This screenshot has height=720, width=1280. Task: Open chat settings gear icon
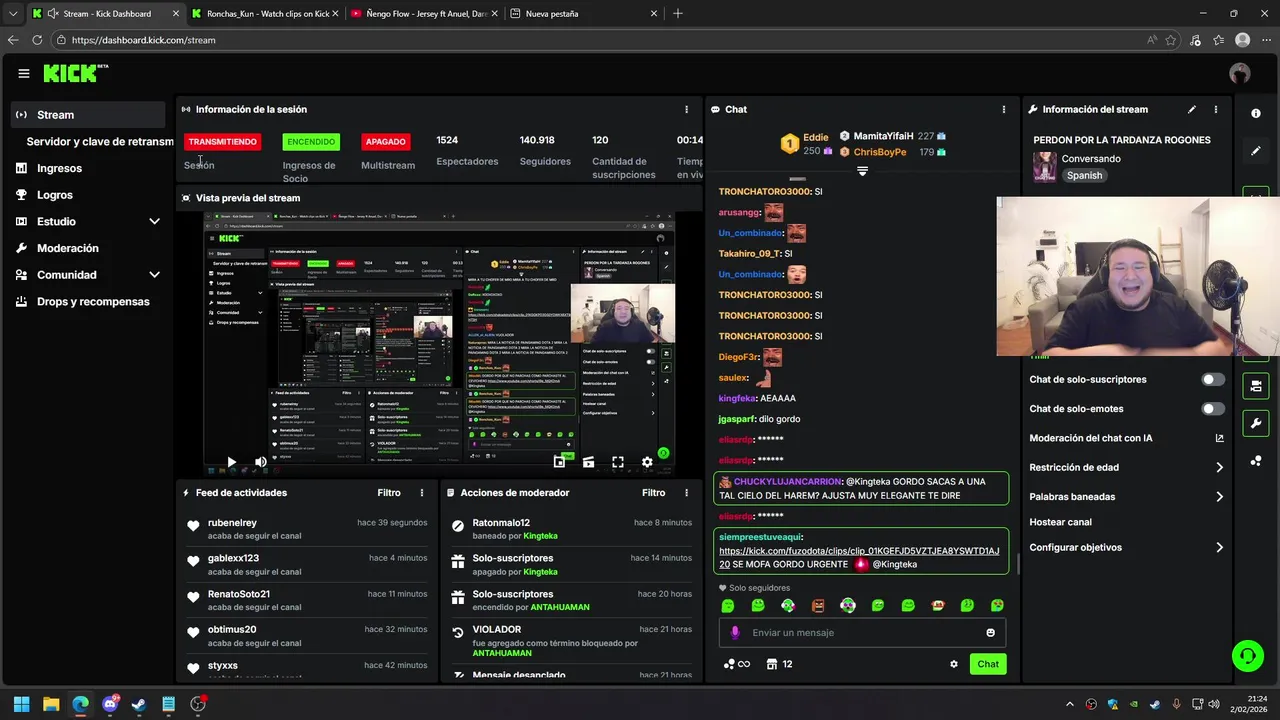tap(953, 664)
